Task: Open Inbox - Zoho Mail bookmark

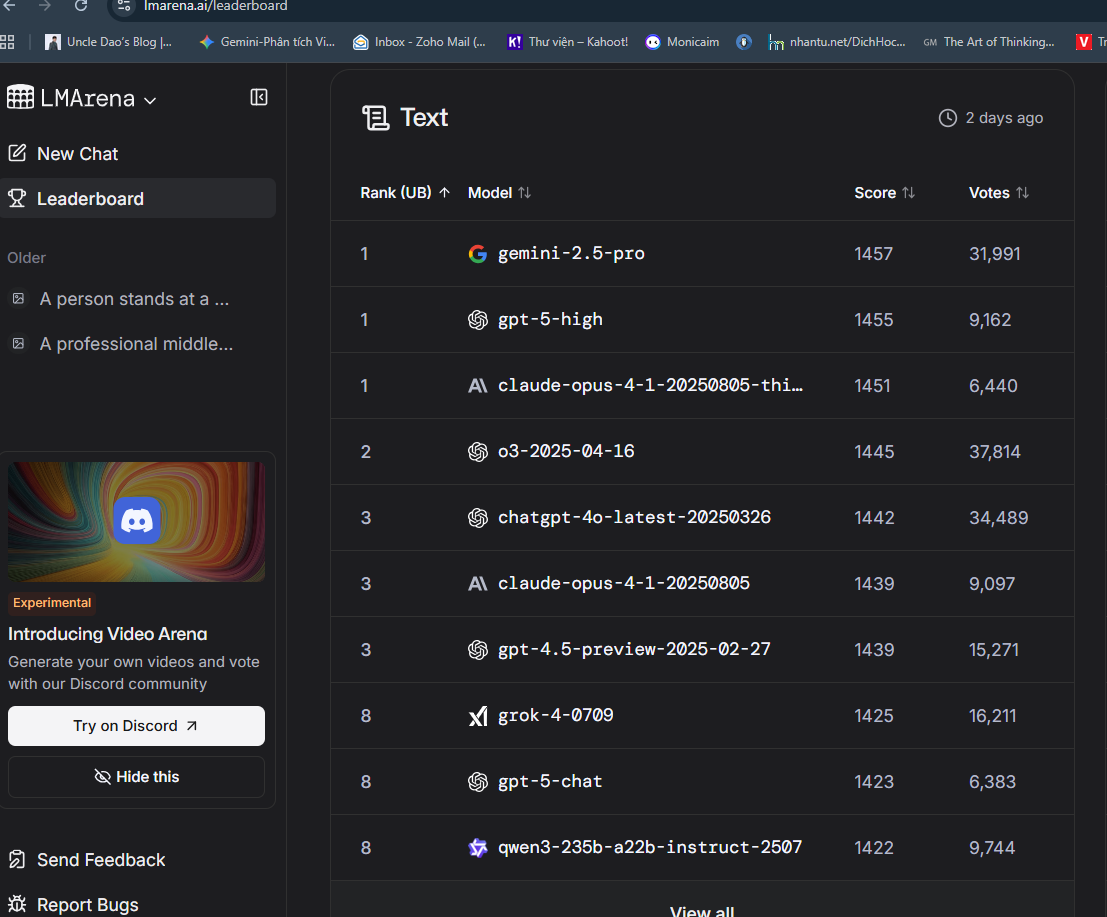Action: pyautogui.click(x=419, y=42)
